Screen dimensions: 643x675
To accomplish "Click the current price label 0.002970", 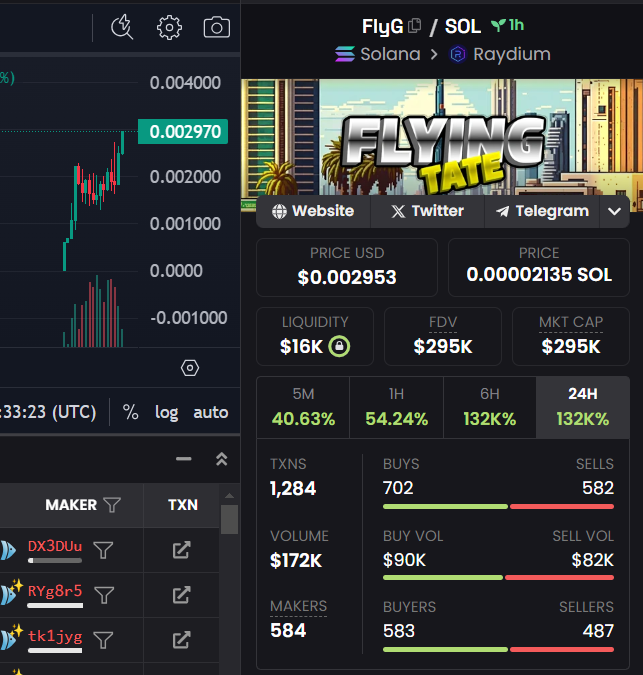I will click(x=183, y=132).
